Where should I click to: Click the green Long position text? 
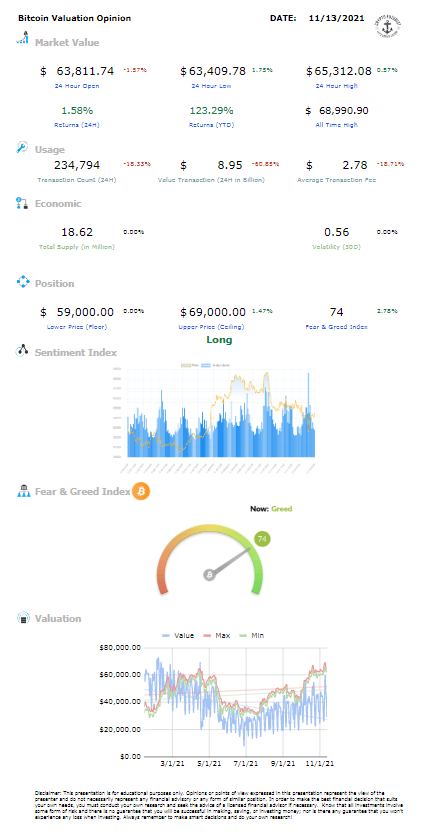tap(220, 340)
